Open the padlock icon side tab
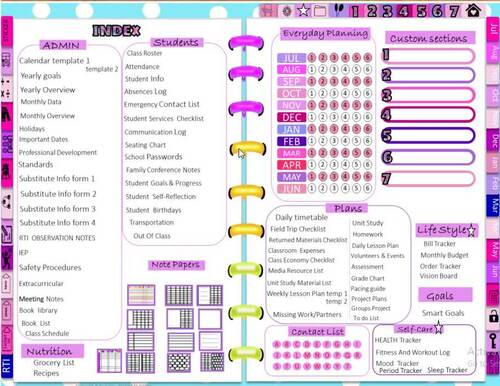The width and height of the screenshot is (500, 386). tap(493, 316)
